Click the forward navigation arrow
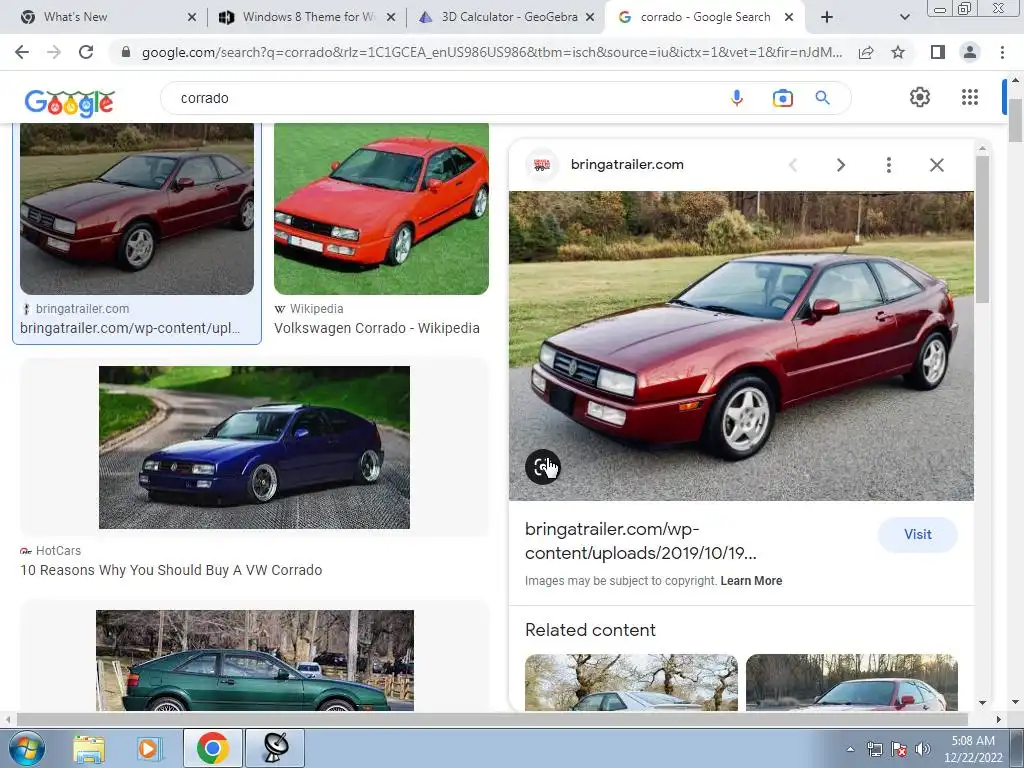This screenshot has width=1024, height=768. (x=54, y=52)
